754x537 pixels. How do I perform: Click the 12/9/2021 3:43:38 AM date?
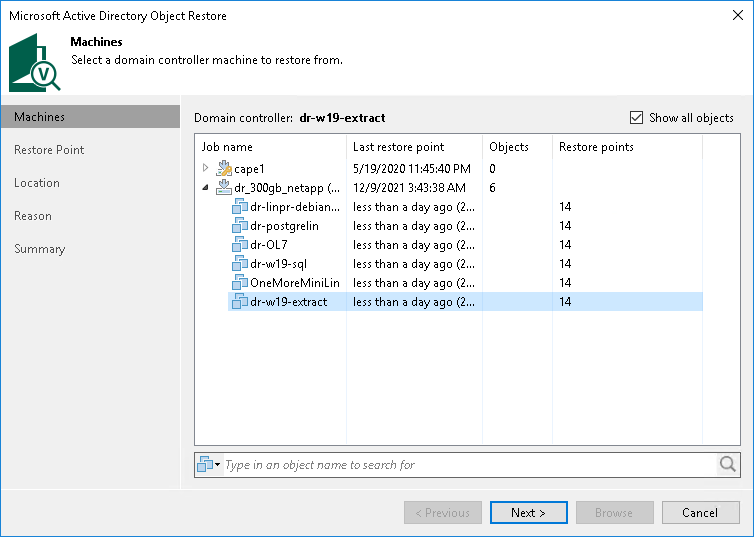click(x=409, y=188)
